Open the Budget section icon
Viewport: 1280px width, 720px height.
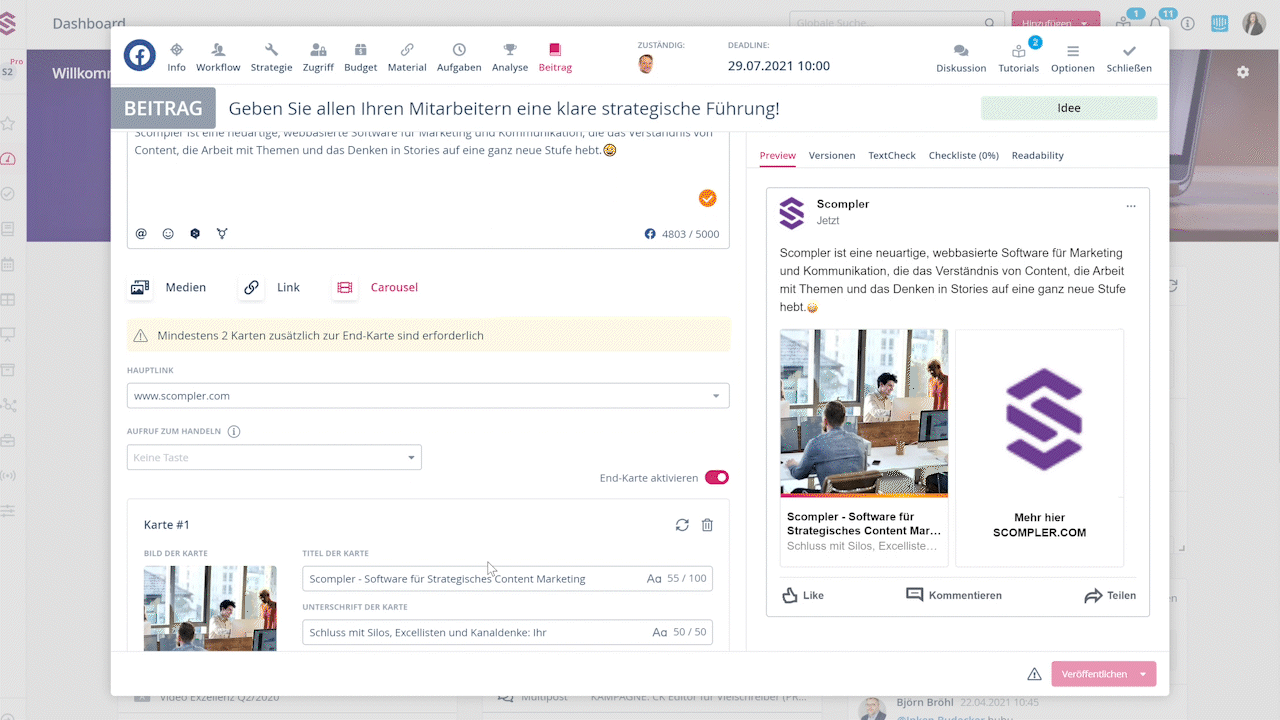360,50
